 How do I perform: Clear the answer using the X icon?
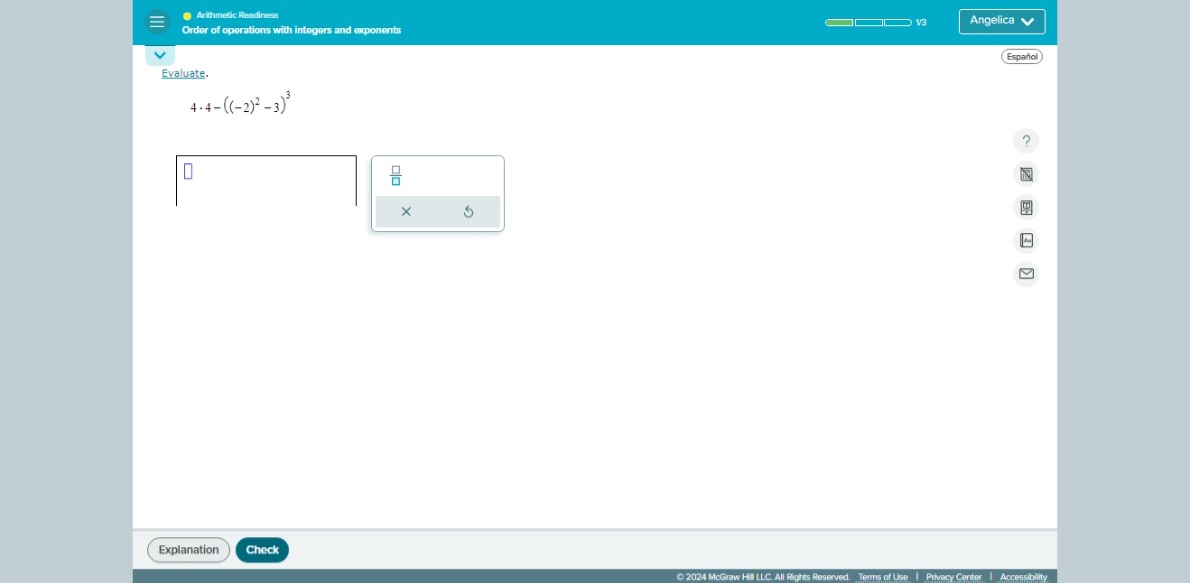406,211
